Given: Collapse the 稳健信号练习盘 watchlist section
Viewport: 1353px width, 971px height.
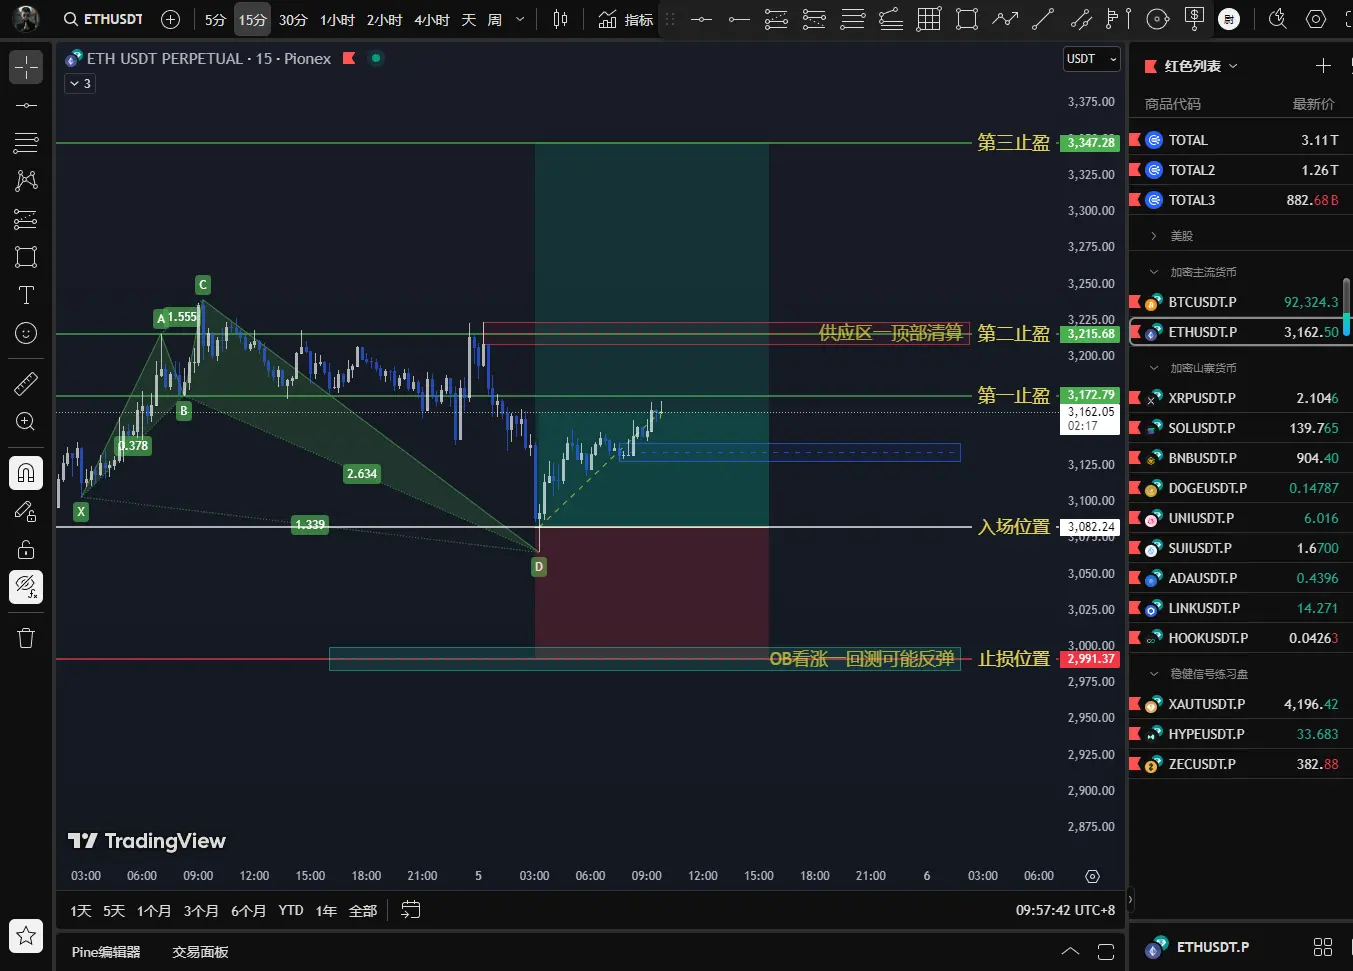Looking at the screenshot, I should [x=1154, y=674].
